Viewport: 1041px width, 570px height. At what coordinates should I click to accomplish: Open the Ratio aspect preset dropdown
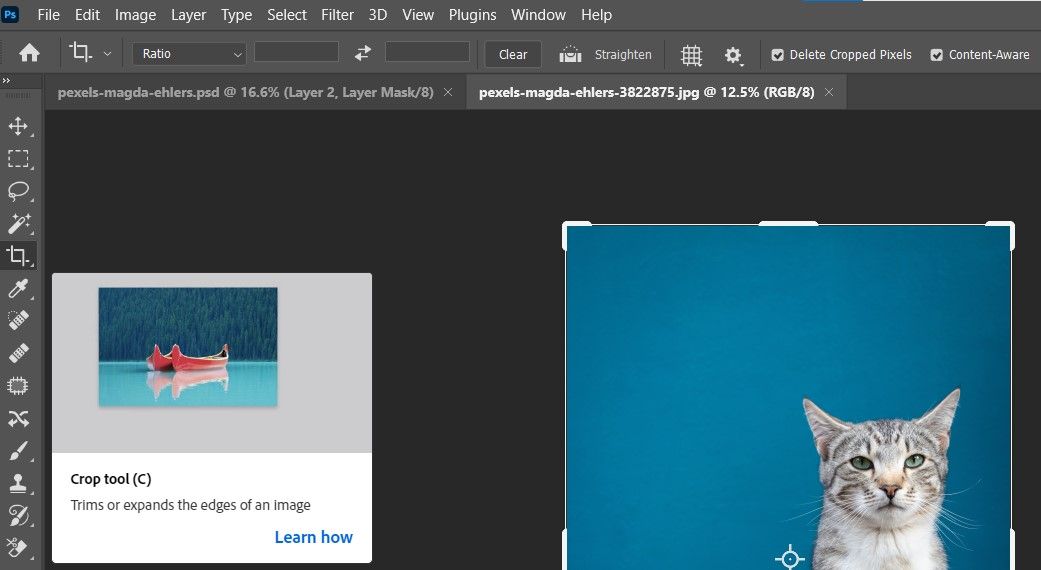click(189, 54)
